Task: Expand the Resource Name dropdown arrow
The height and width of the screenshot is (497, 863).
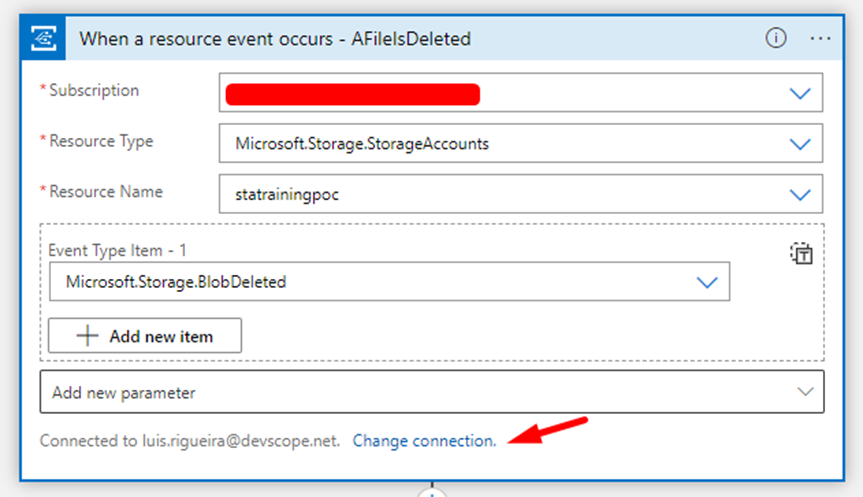Action: [x=800, y=194]
